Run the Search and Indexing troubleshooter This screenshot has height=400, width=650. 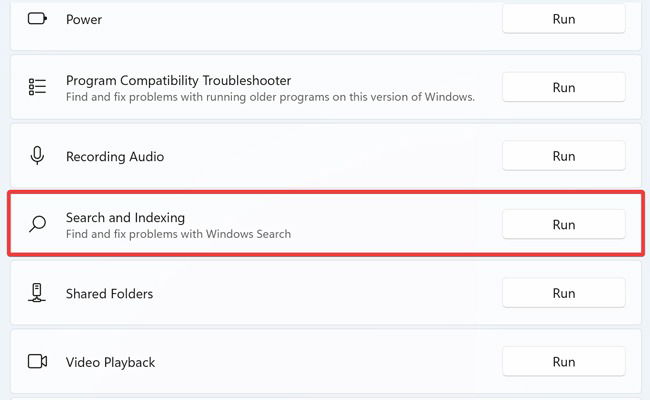pyautogui.click(x=564, y=224)
